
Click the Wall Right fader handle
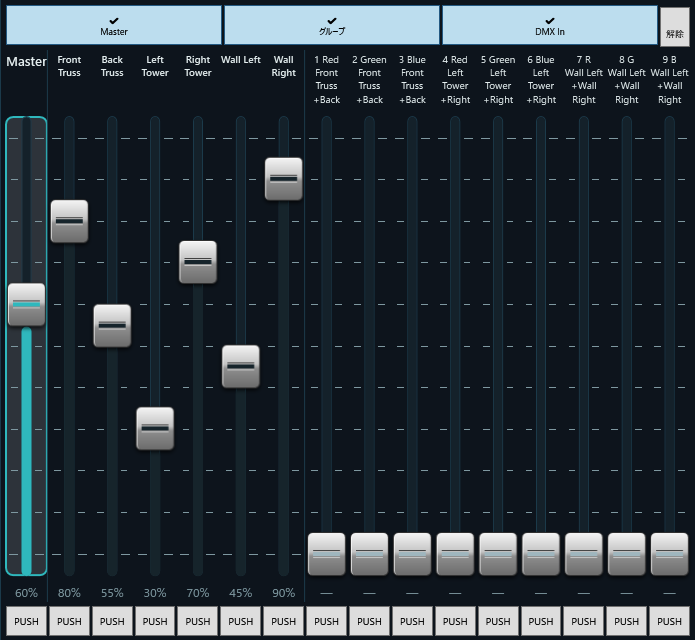284,179
